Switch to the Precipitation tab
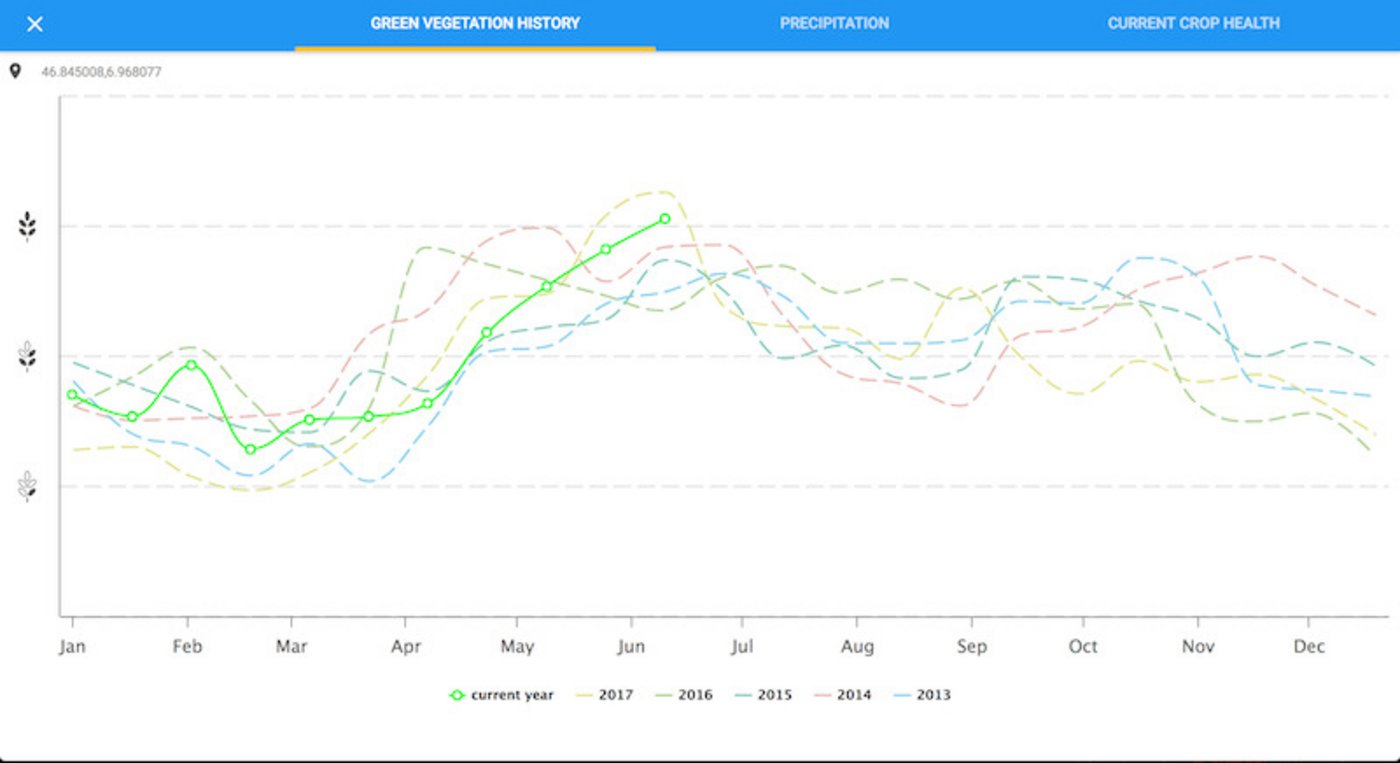Image resolution: width=1400 pixels, height=763 pixels. tap(834, 24)
